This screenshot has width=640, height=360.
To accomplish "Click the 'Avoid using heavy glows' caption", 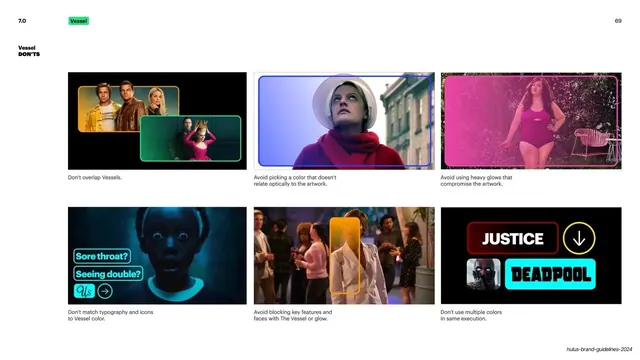I will (476, 181).
